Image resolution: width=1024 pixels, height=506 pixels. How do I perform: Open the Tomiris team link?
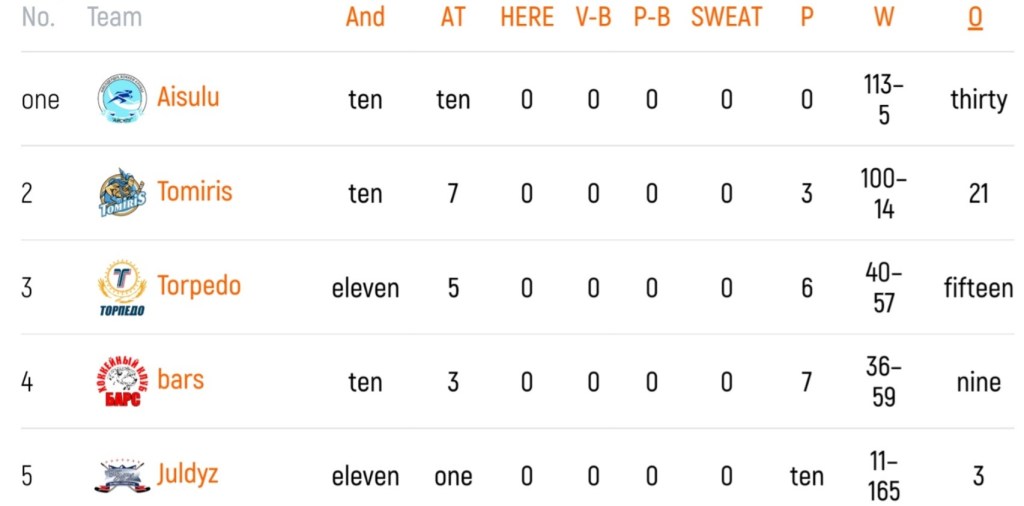pos(195,192)
